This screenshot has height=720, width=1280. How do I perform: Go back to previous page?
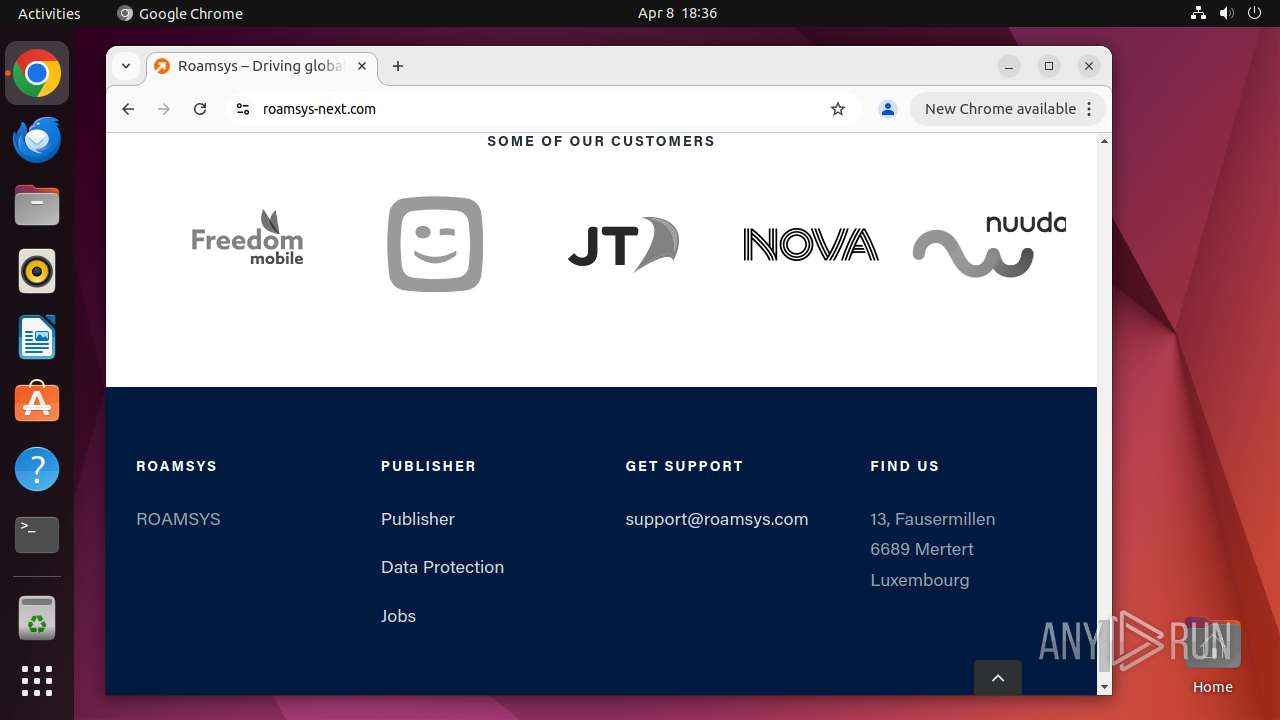click(x=128, y=109)
